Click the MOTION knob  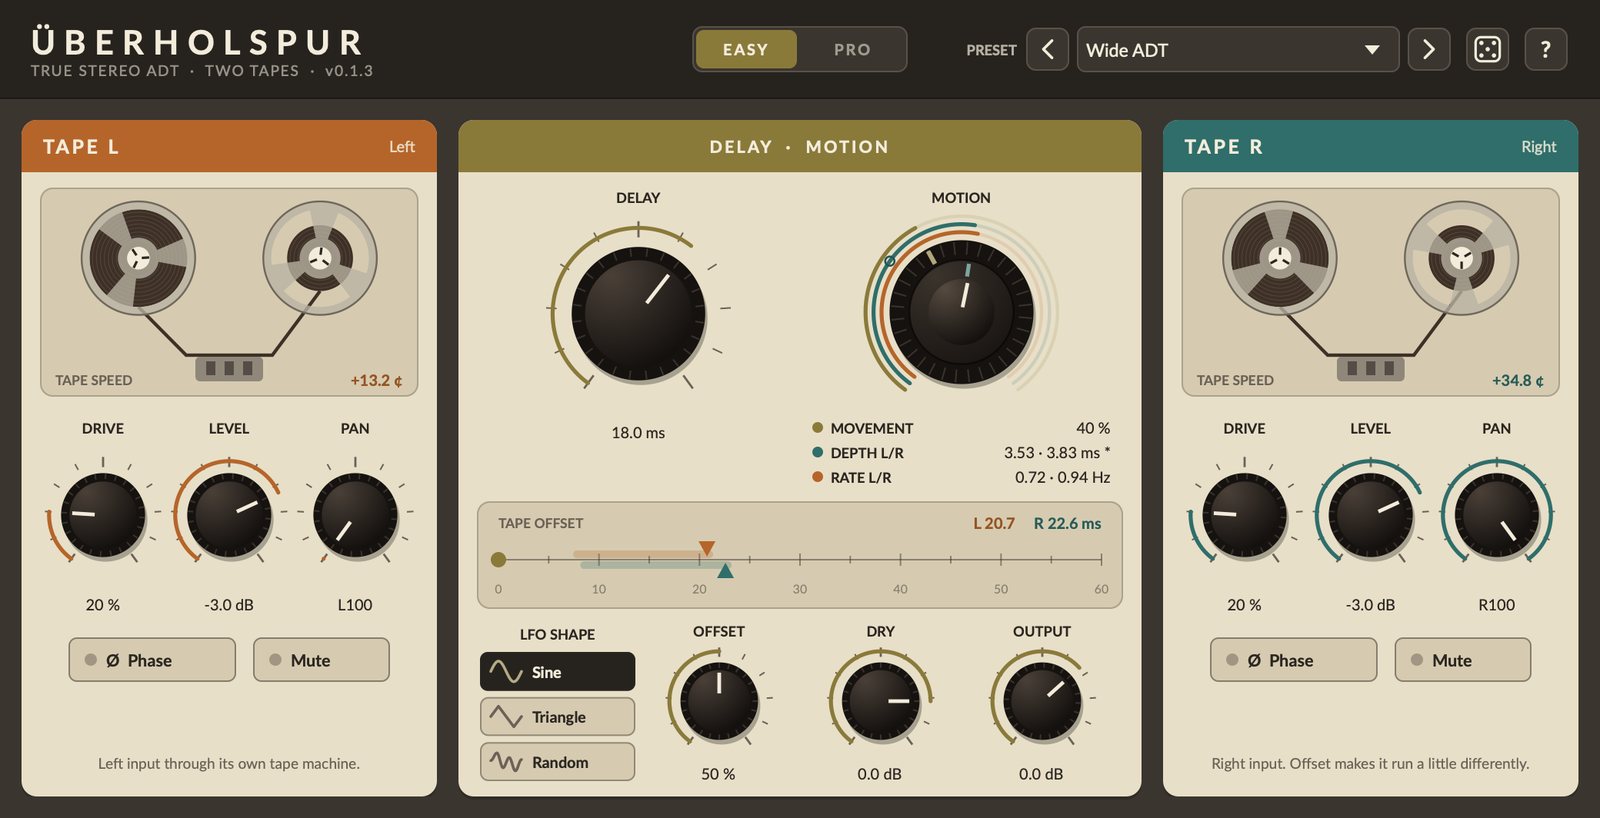[961, 312]
